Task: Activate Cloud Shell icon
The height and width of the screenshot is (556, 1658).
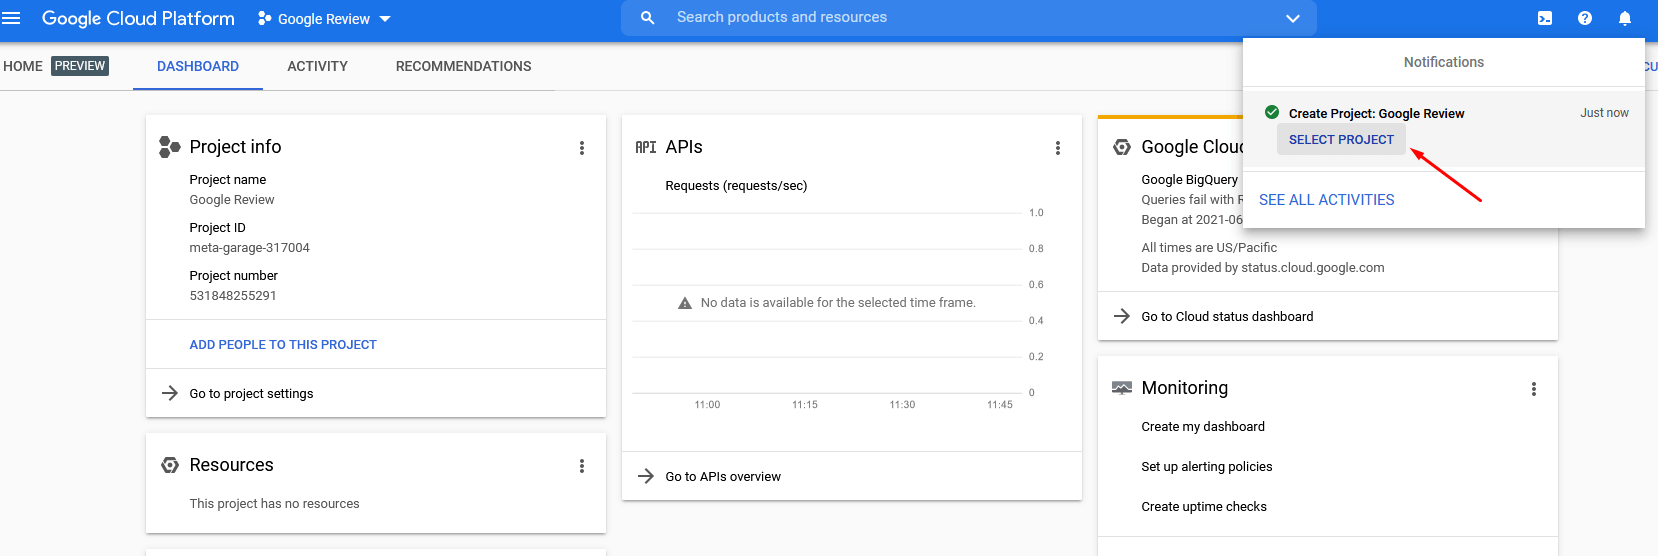Action: point(1545,18)
